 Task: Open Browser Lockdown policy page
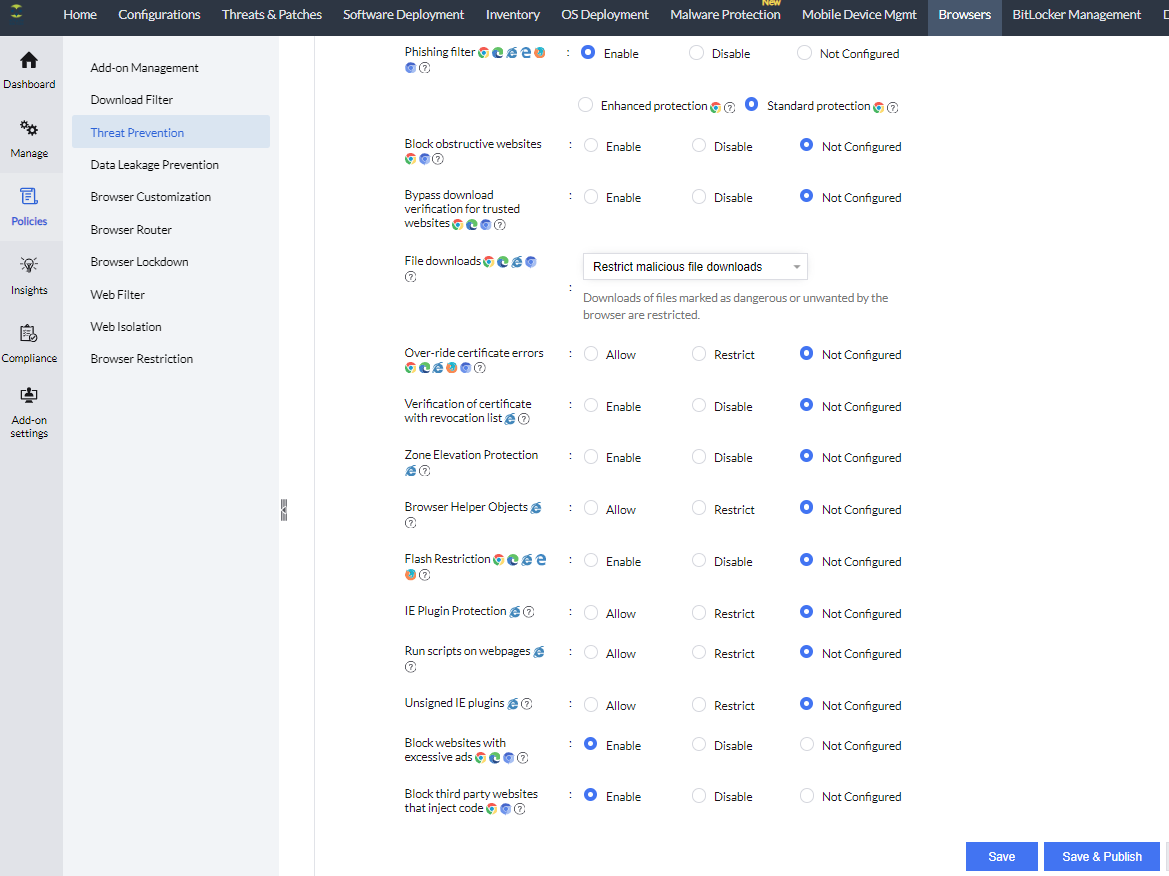[139, 262]
